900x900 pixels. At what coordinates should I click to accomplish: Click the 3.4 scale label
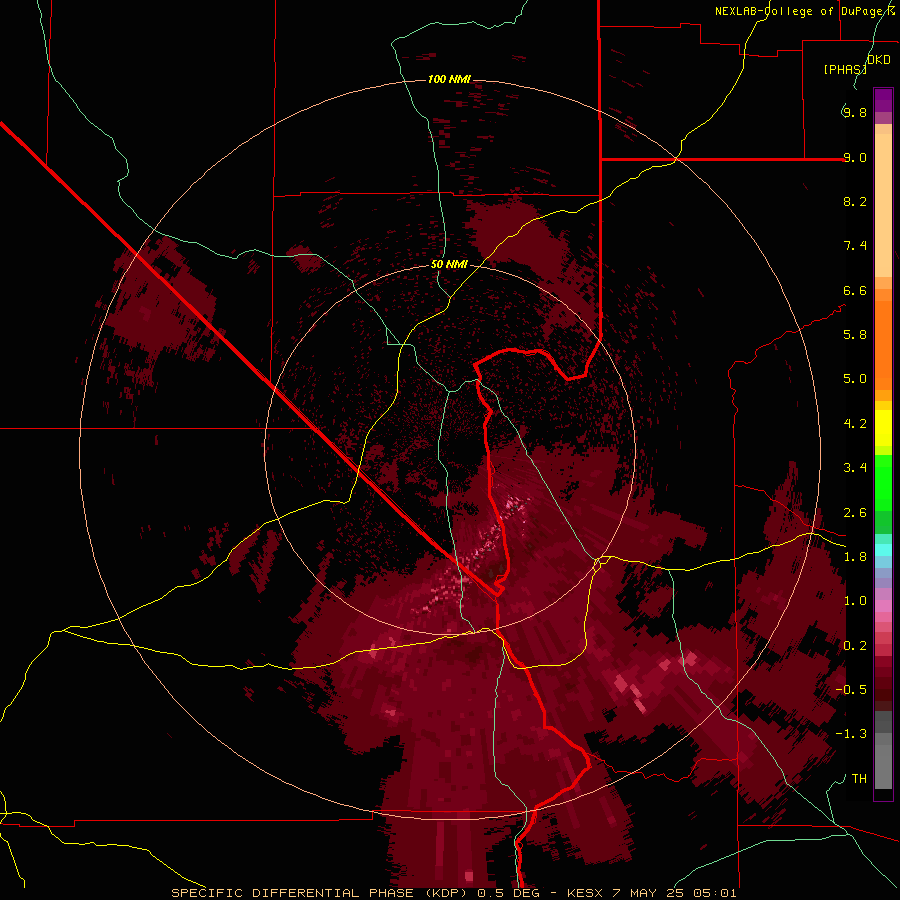pyautogui.click(x=855, y=468)
